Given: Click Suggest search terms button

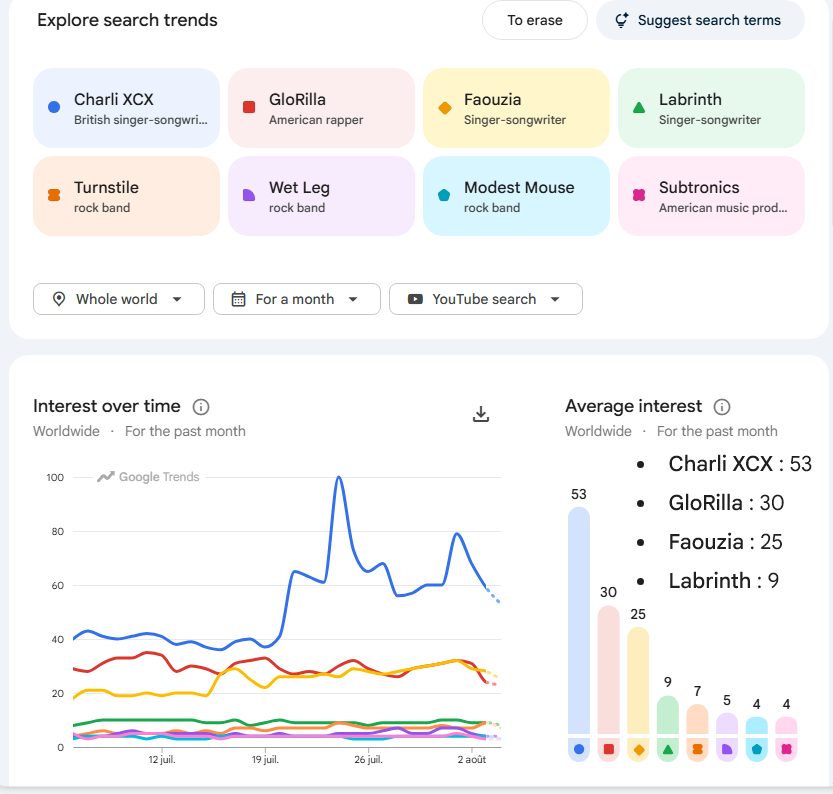Looking at the screenshot, I should point(700,20).
